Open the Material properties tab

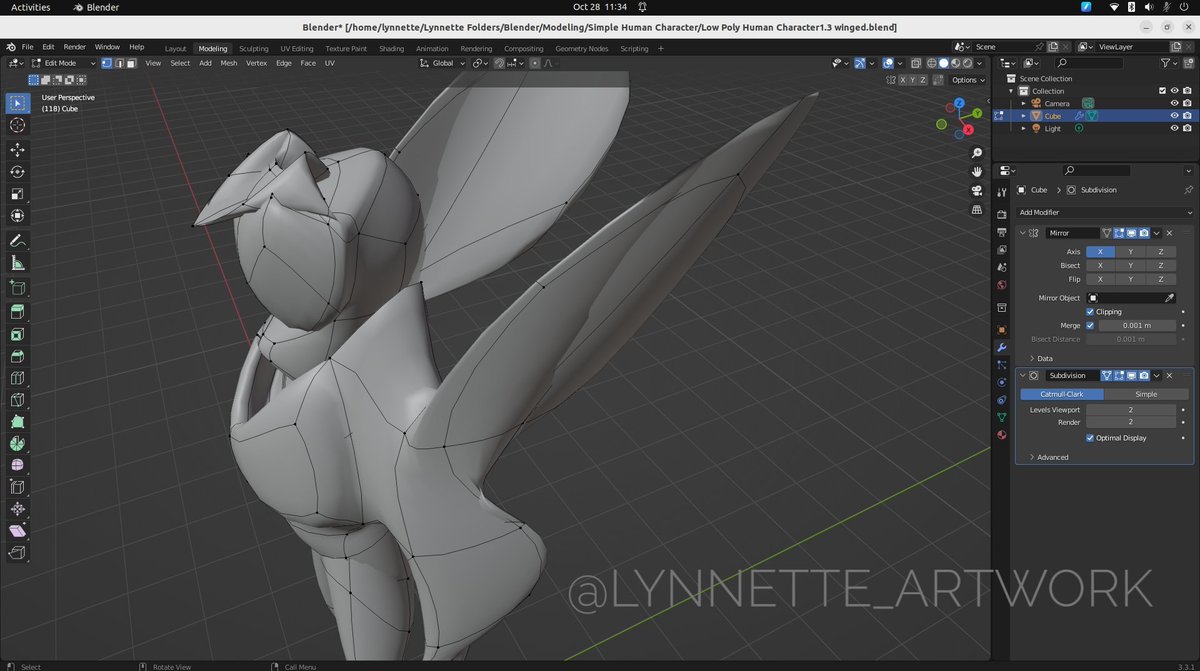pos(1002,435)
